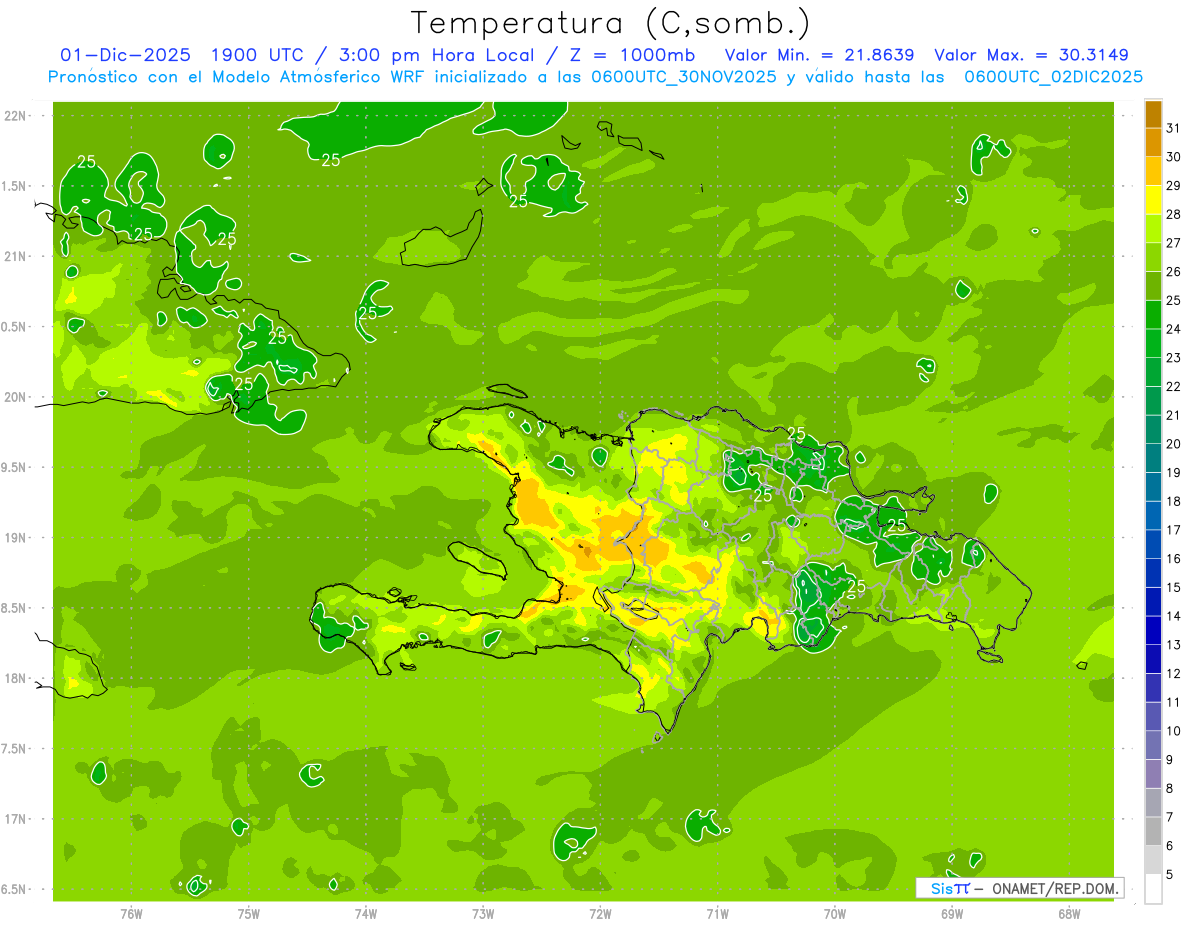Click the "18N" latitude axis label
This screenshot has width=1200, height=927.
[15, 678]
